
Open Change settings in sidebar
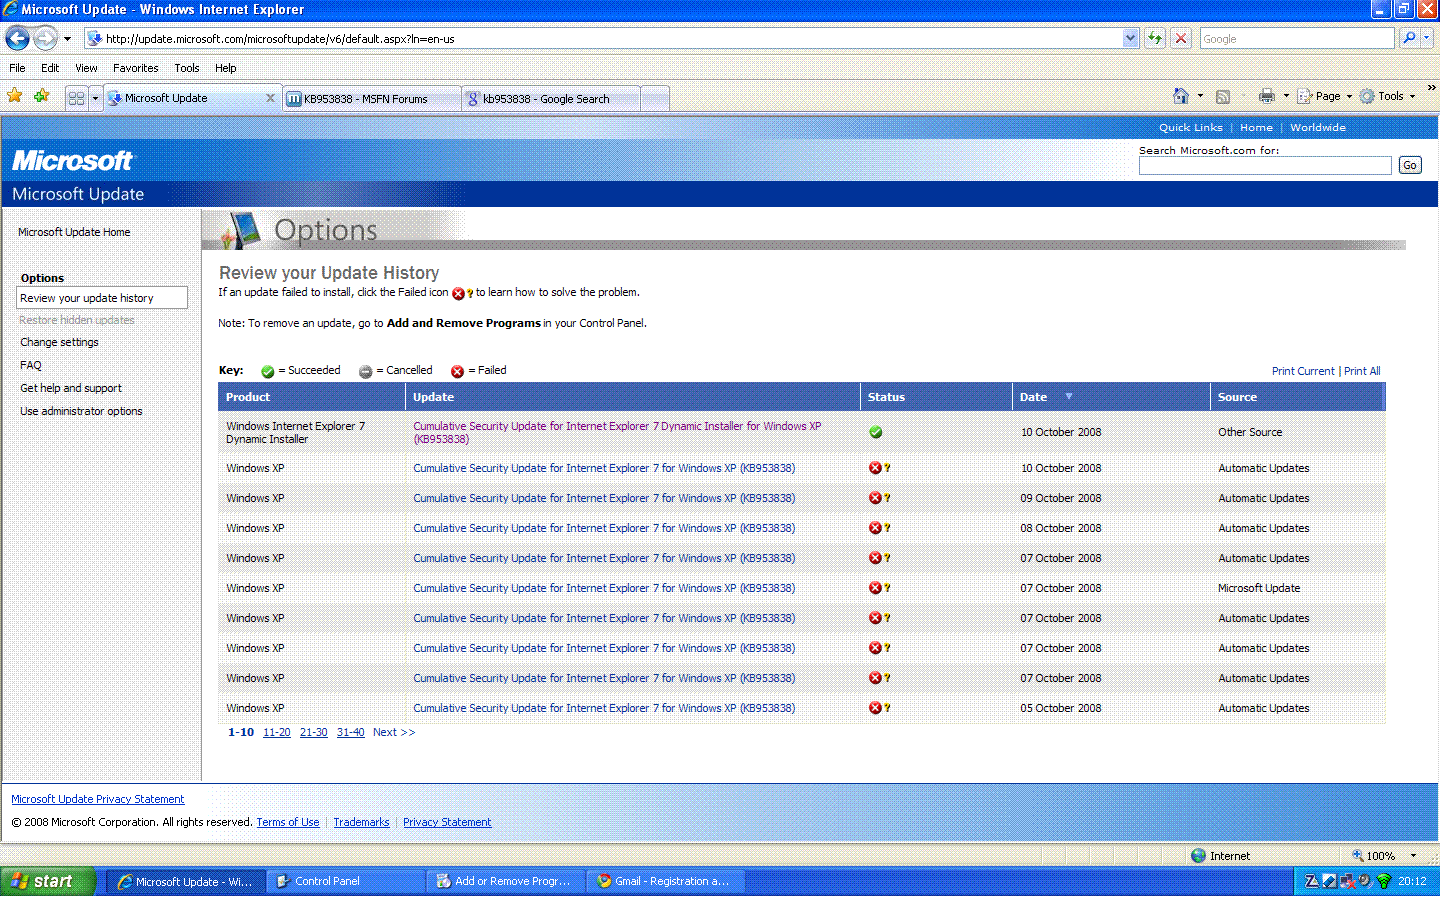59,342
